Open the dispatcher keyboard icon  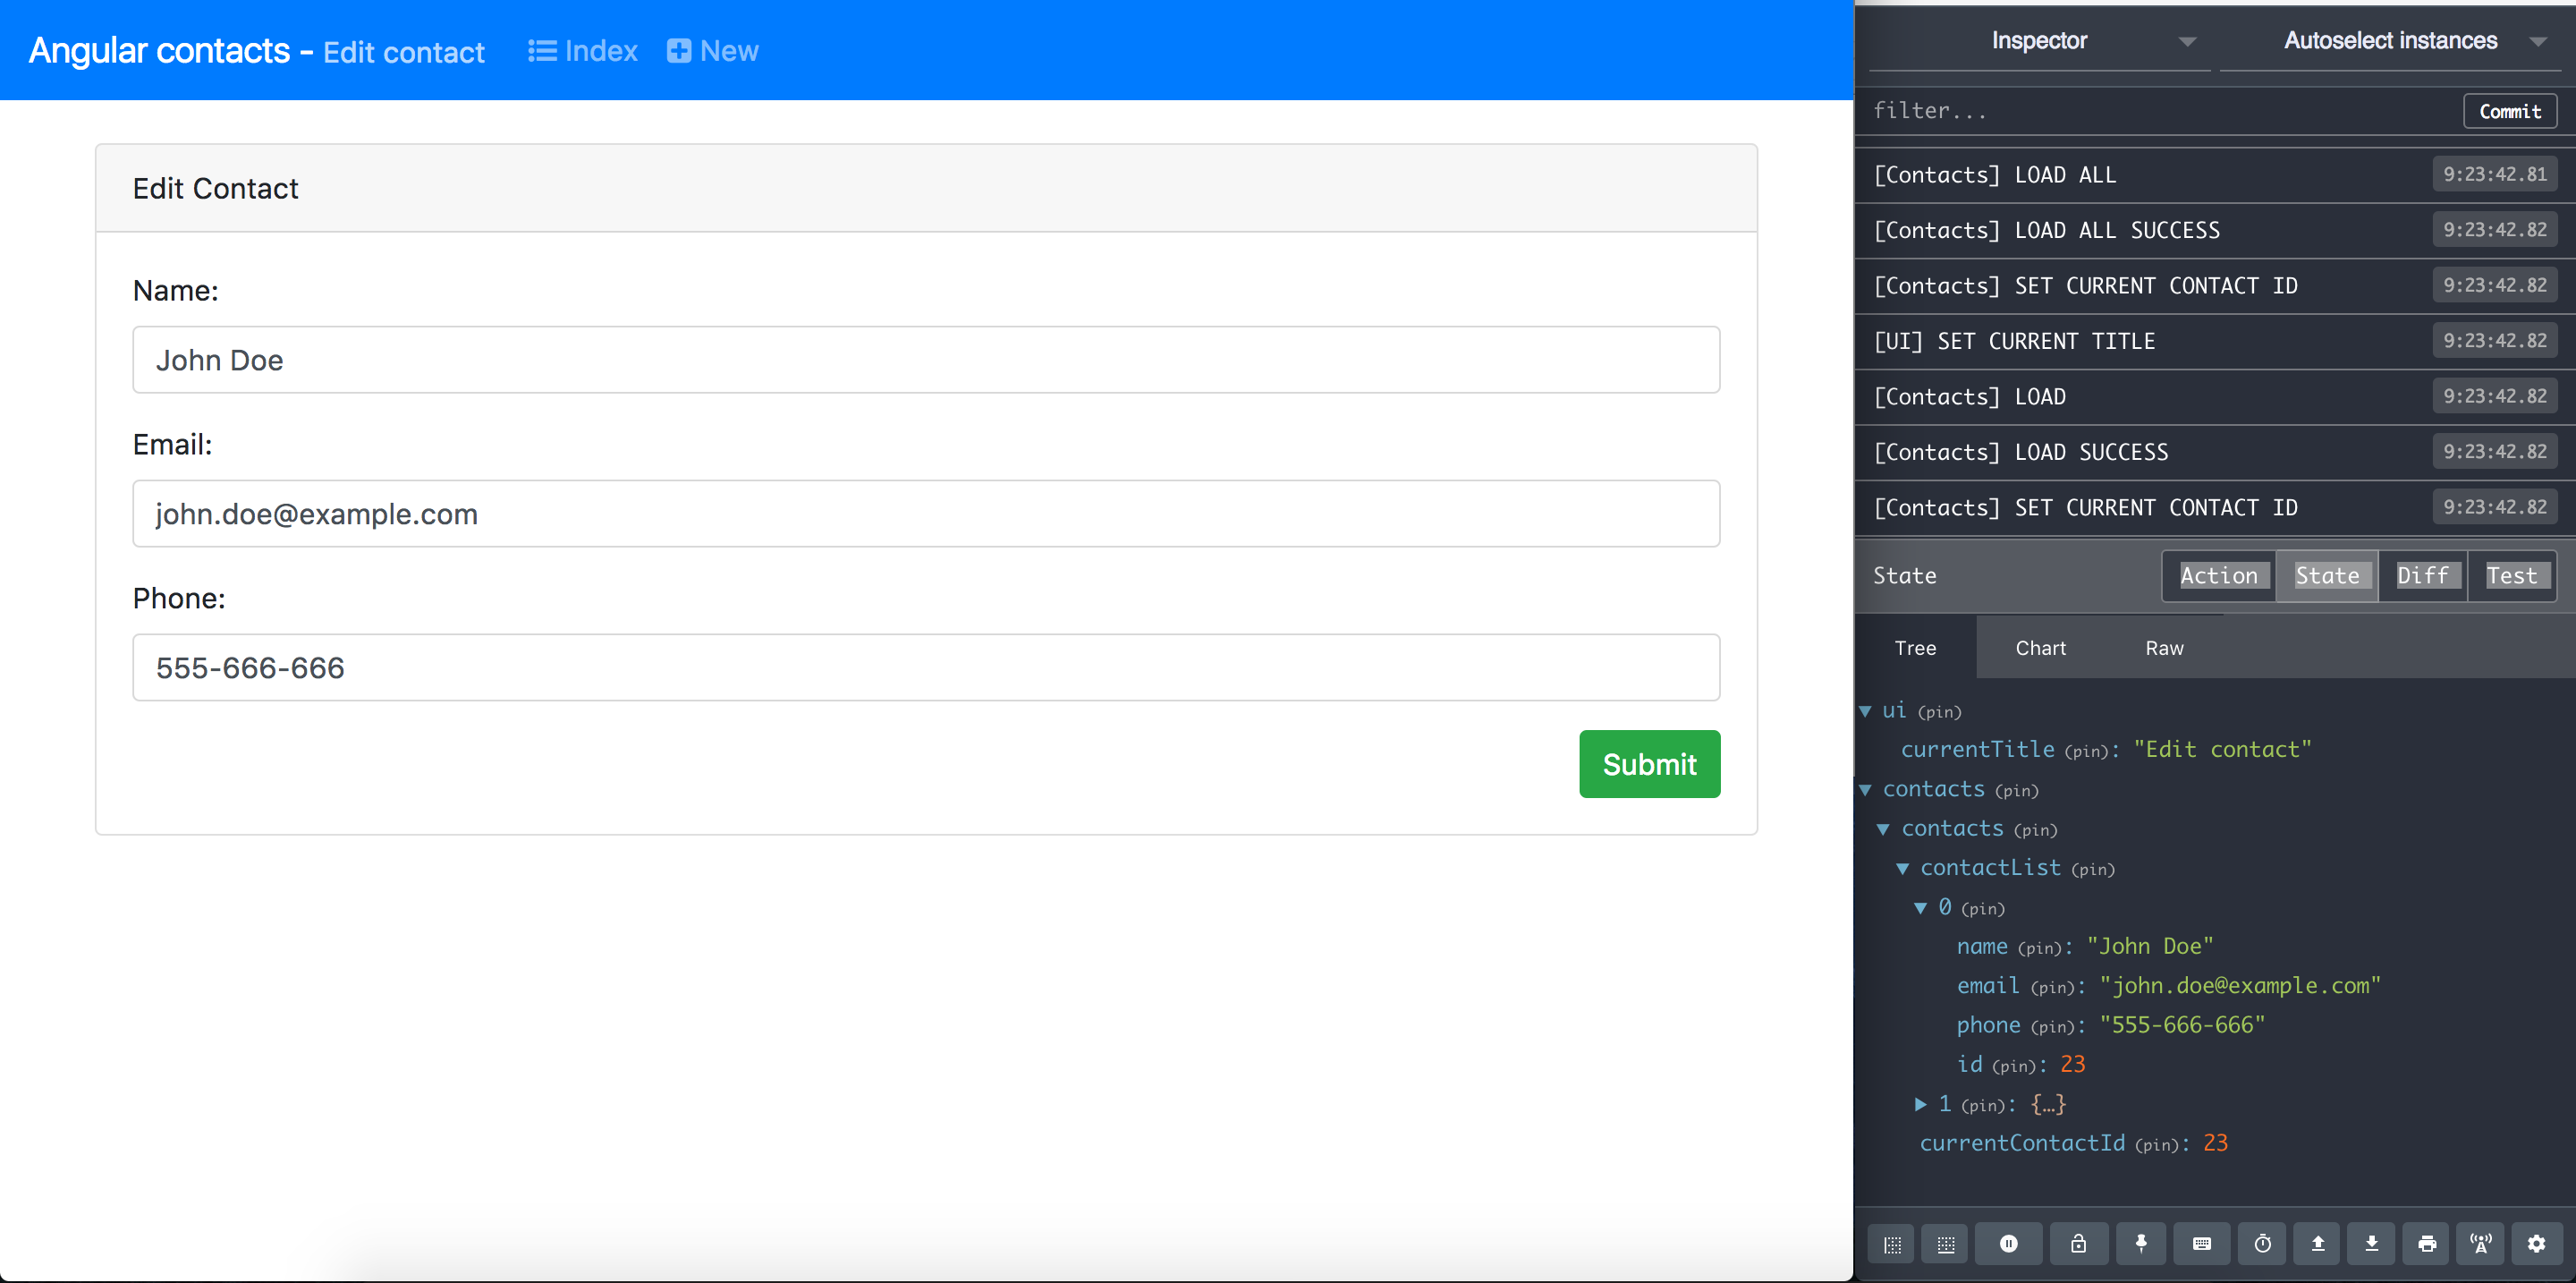2201,1244
